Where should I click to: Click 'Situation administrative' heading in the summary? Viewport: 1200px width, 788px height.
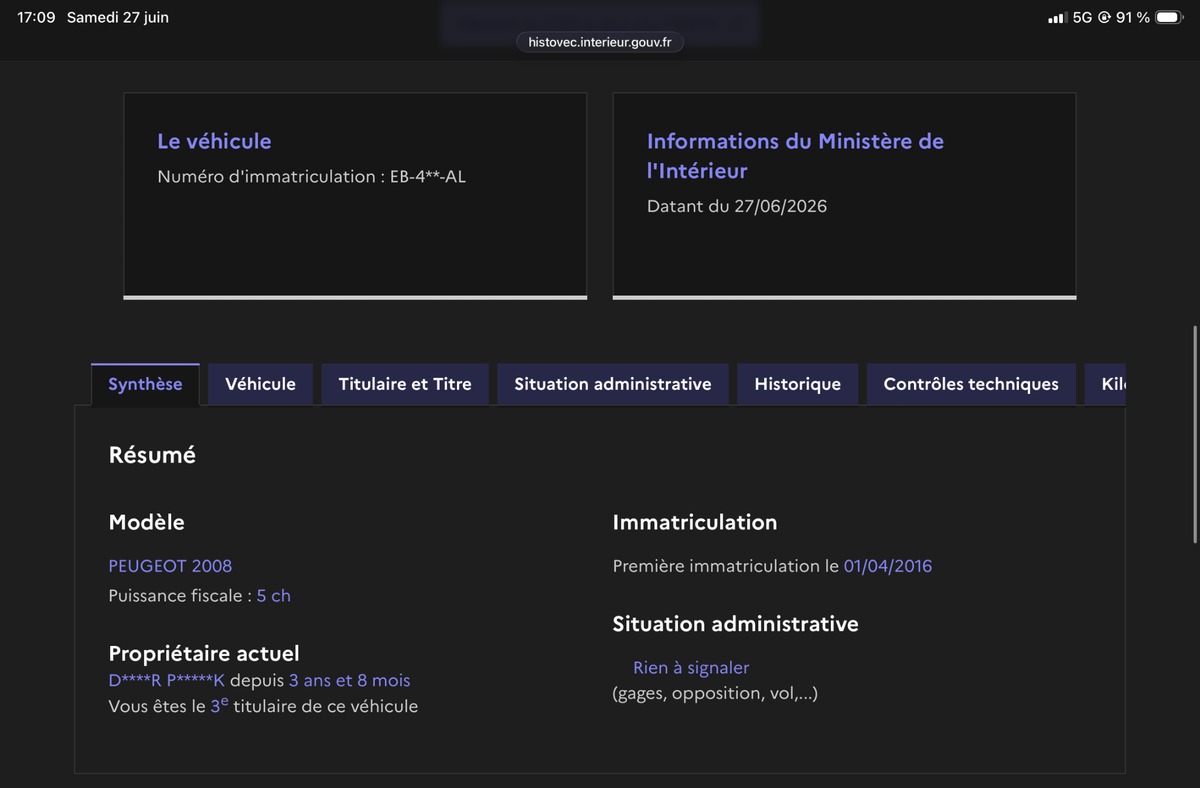(736, 624)
